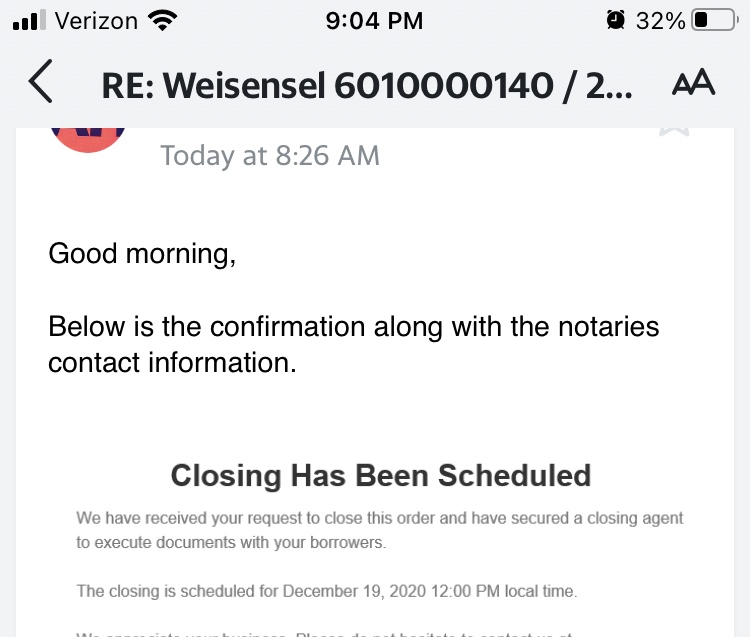Tap the "Below is the confirmation" sentence
Screen dimensions: 750x637
pyautogui.click(x=354, y=327)
